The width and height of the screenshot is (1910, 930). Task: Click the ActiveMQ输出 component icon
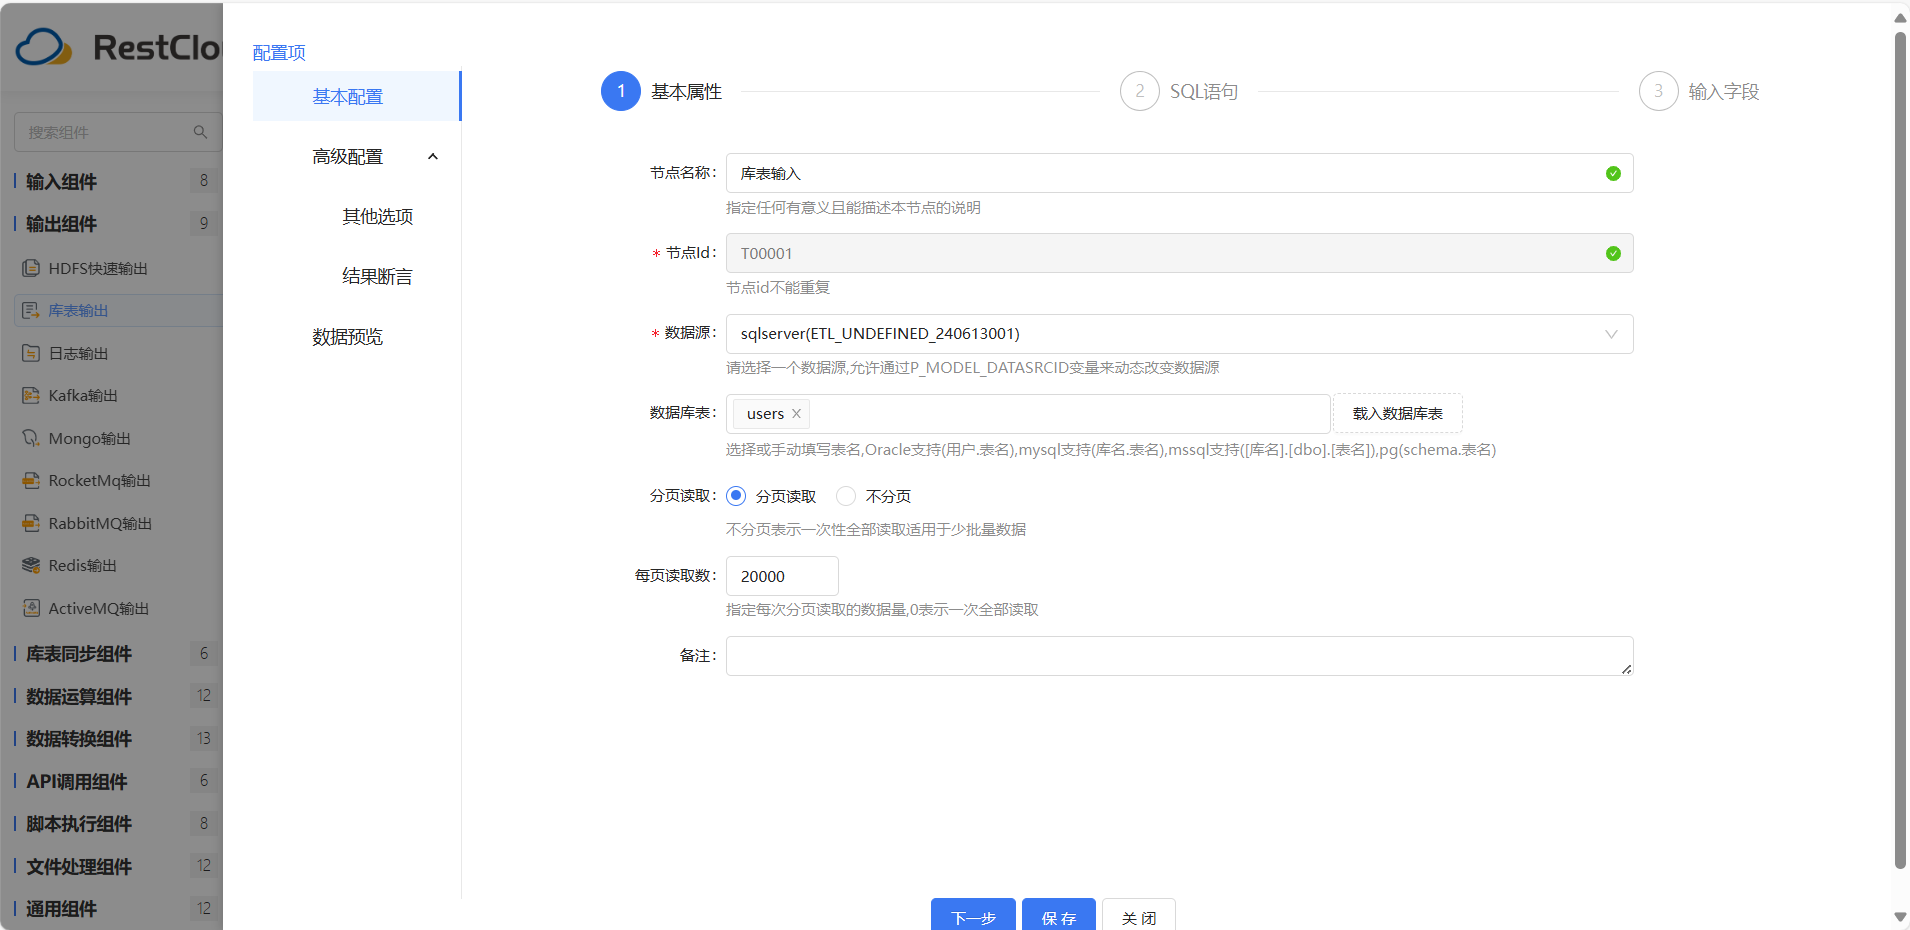[x=31, y=608]
